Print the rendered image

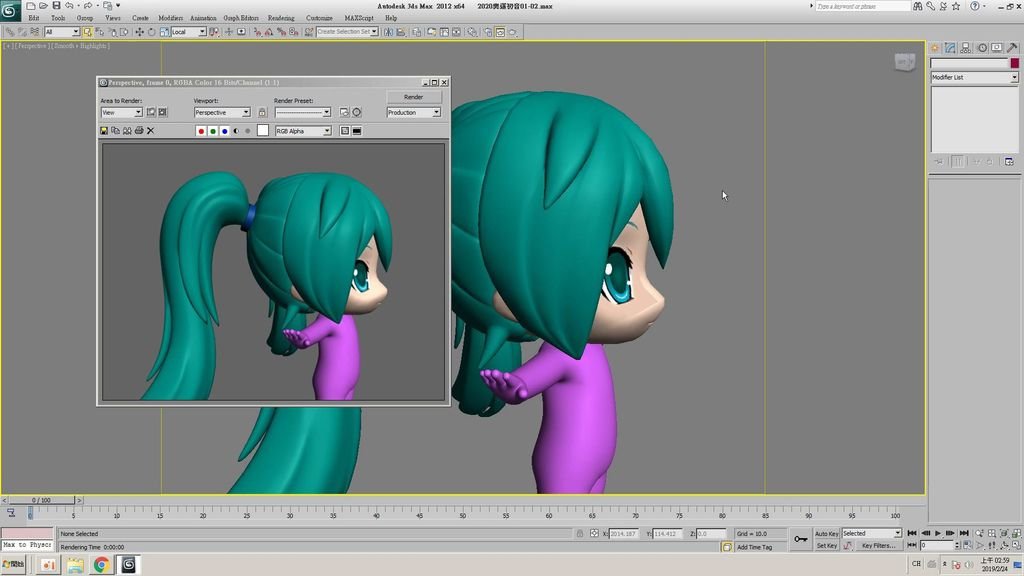139,131
